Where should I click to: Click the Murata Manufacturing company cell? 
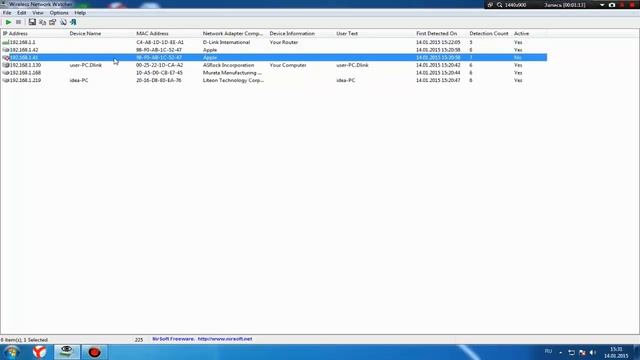click(x=232, y=73)
